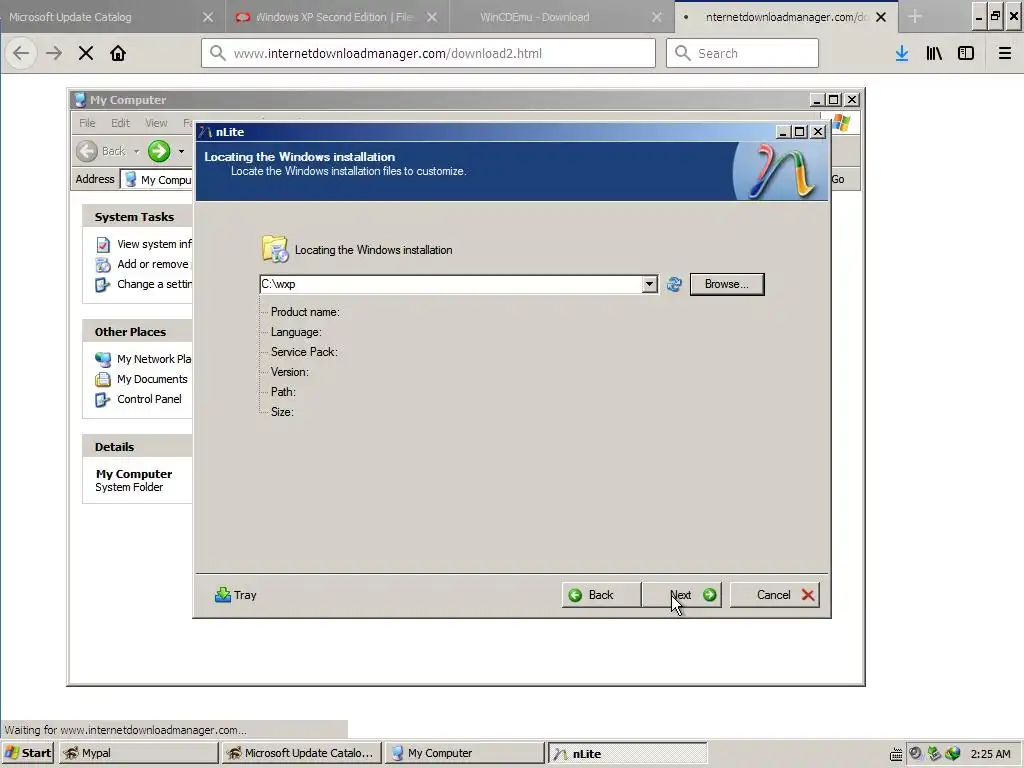This screenshot has width=1024, height=768.
Task: Open the forward history dropdown arrow in My Computer
Action: 182,152
